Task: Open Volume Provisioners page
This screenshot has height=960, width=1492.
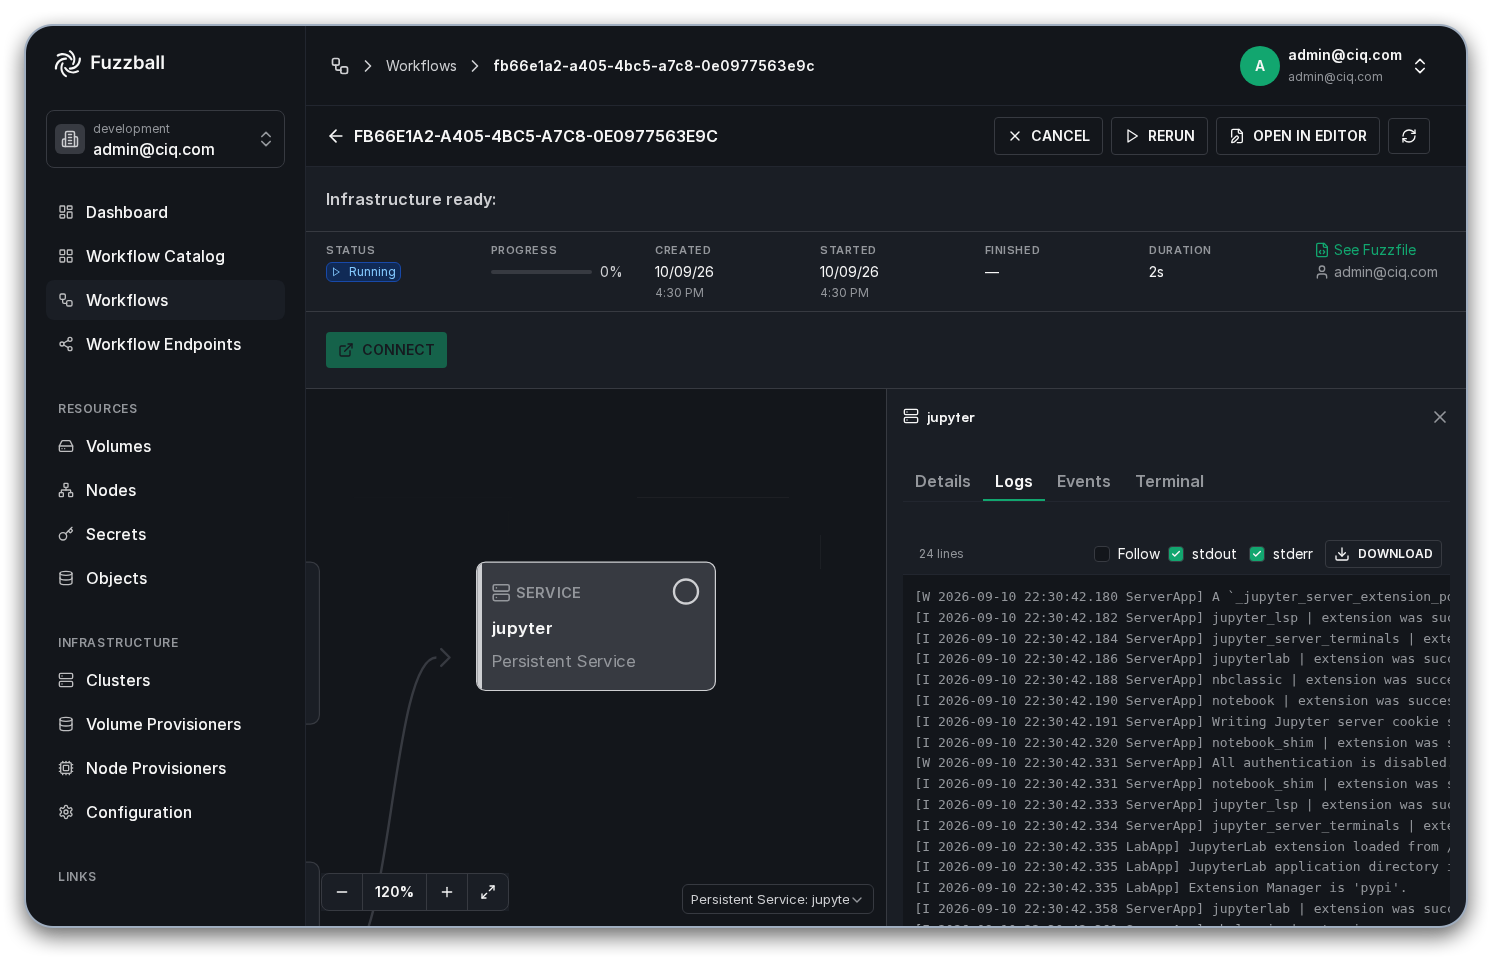Action: 165,724
